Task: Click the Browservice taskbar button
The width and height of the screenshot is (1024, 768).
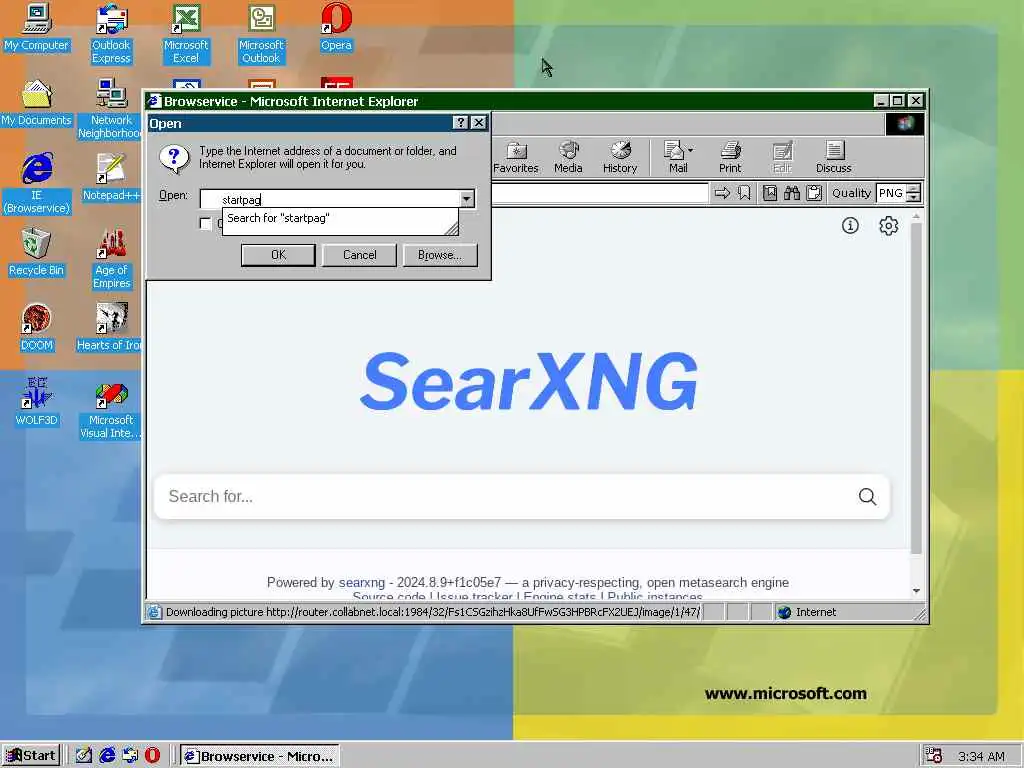Action: [259, 756]
